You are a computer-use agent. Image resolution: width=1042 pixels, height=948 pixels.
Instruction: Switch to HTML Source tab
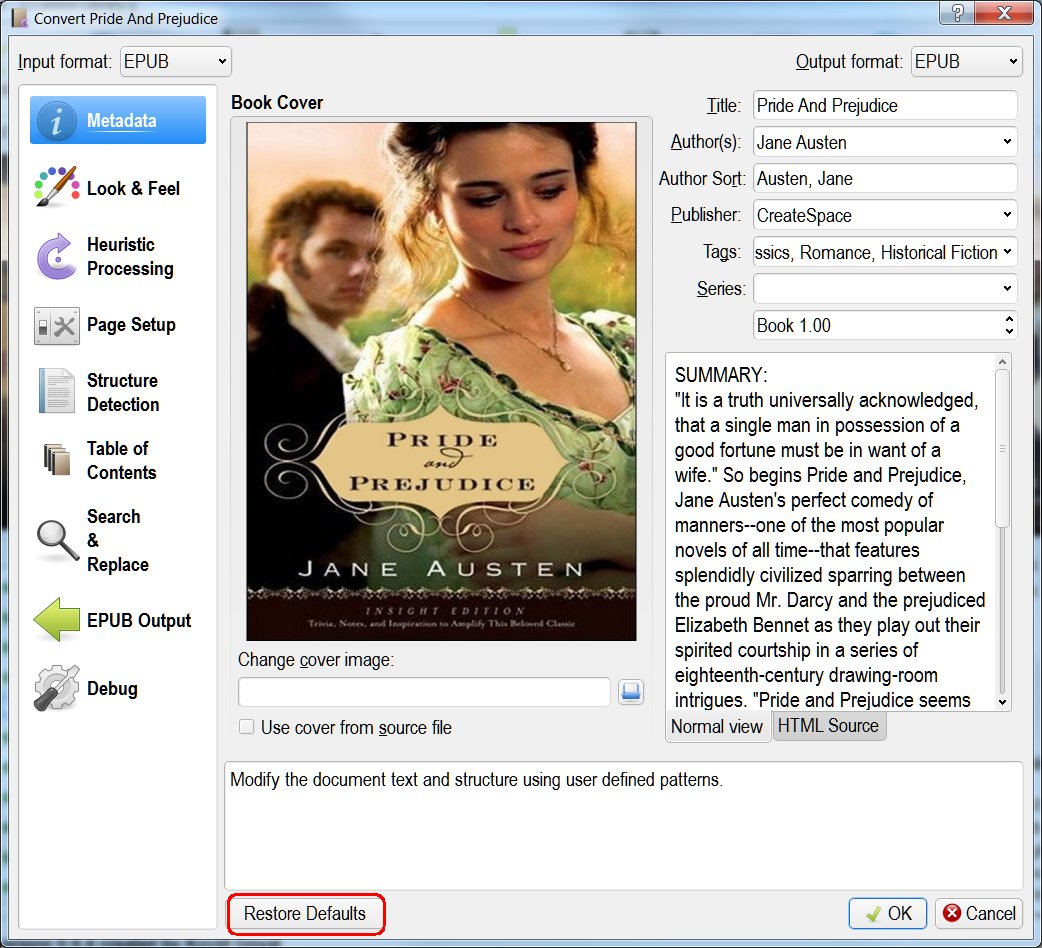828,725
